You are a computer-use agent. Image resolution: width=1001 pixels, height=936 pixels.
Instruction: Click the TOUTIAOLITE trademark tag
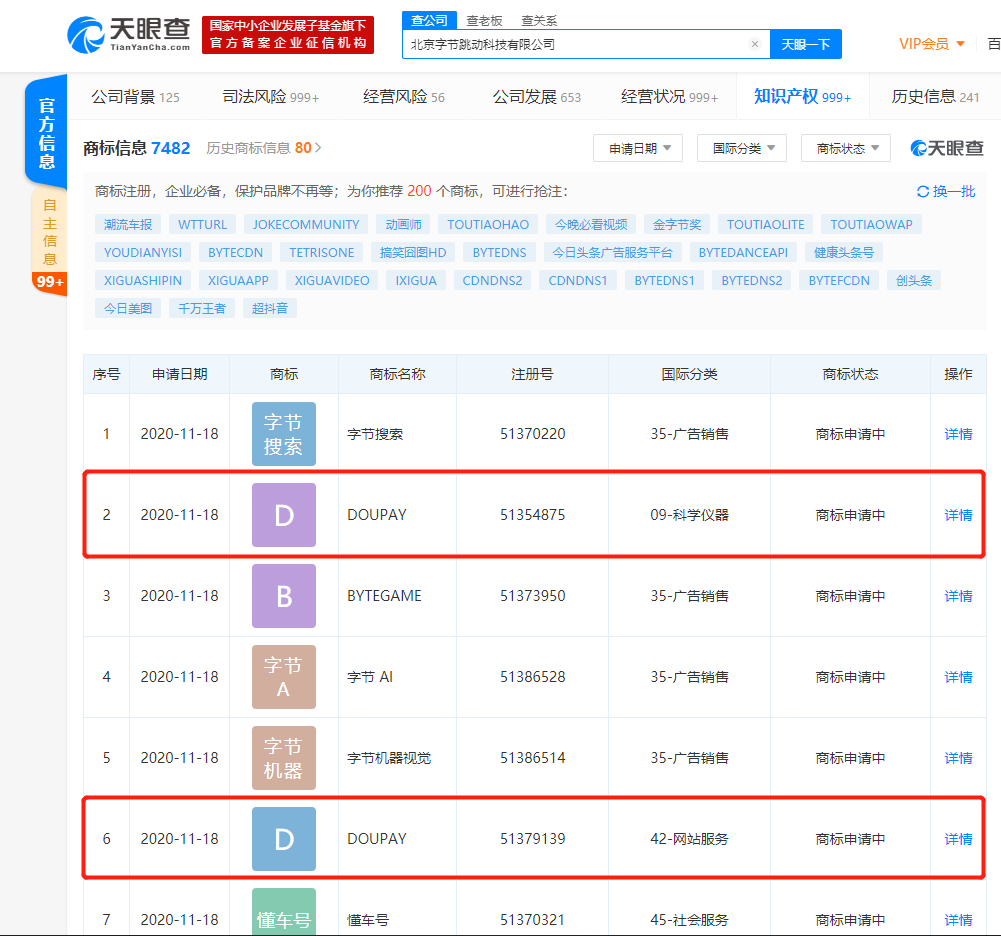pos(765,225)
